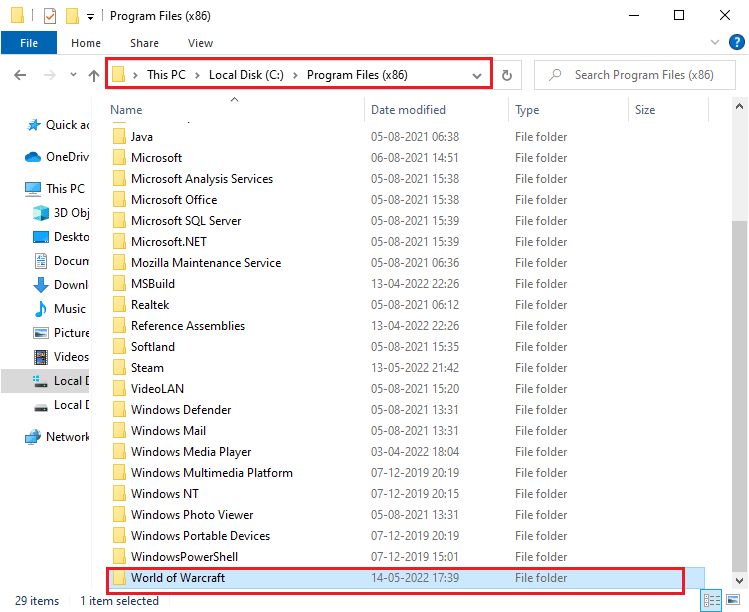Screen dimensions: 749x612
Task: Switch to the View ribbon tab
Action: pos(200,43)
